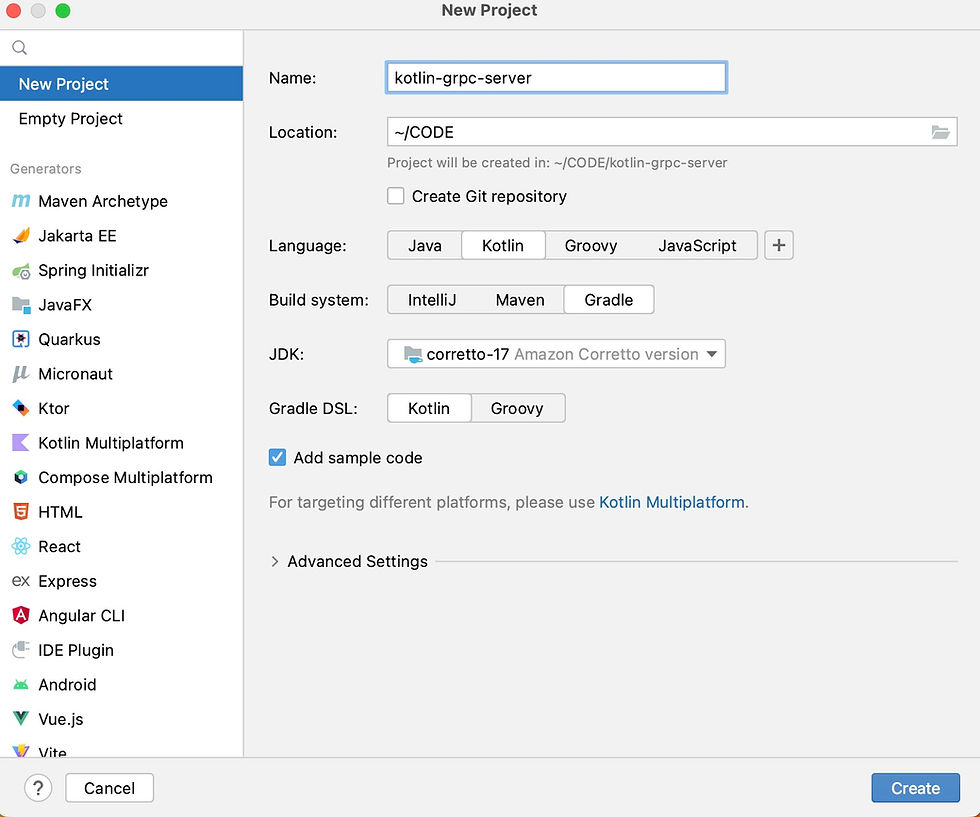This screenshot has height=817, width=980.
Task: Click the Express icon
Action: (21, 581)
